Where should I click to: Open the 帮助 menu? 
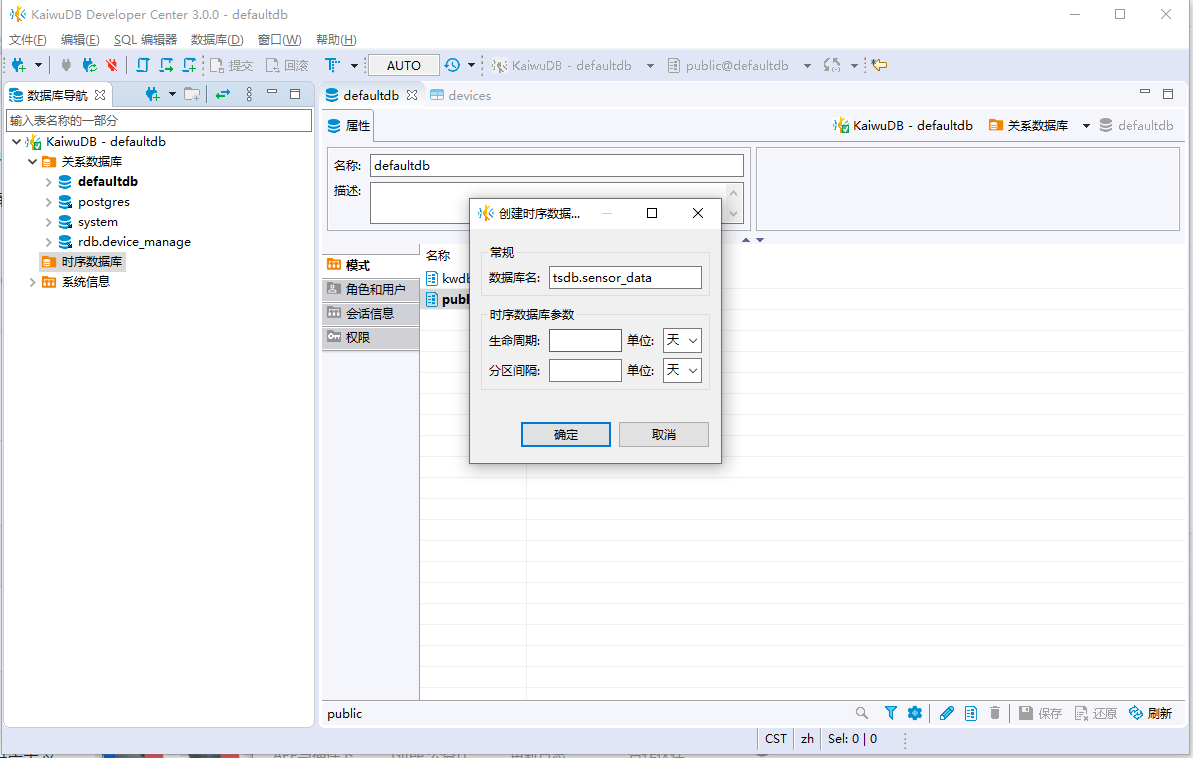click(336, 40)
